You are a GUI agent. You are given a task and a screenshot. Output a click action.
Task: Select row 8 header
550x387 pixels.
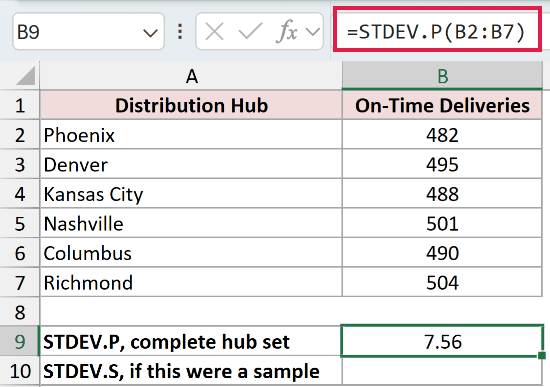pos(20,312)
